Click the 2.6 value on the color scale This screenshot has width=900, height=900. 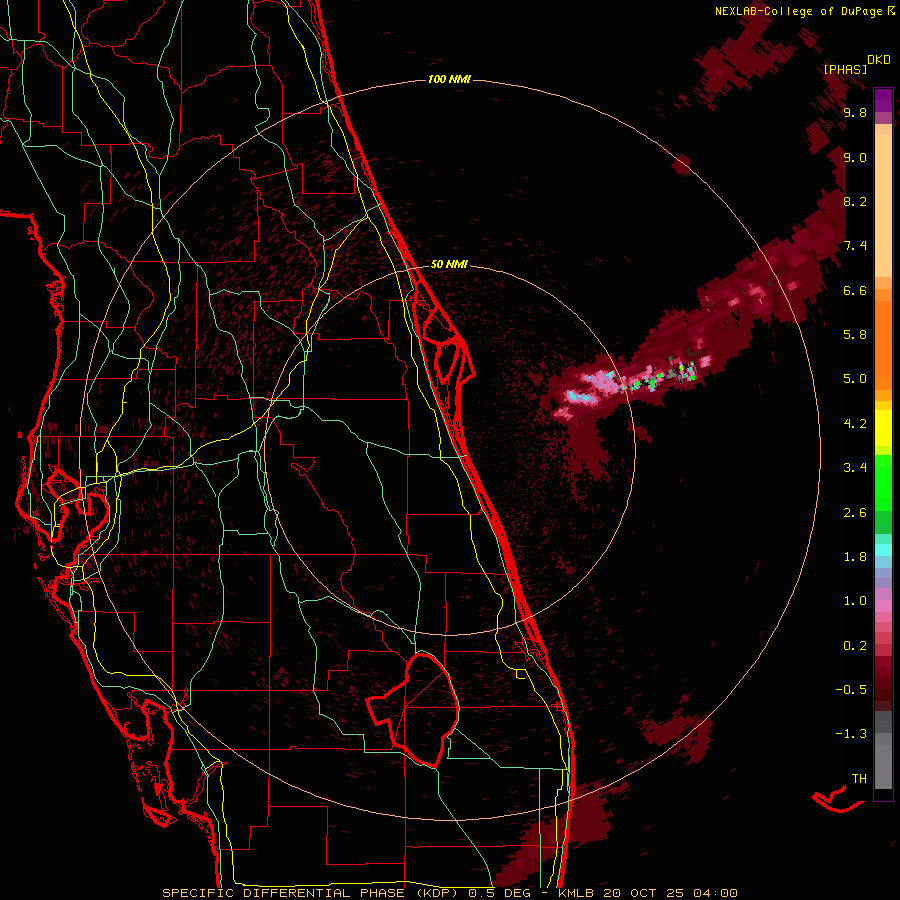pos(855,513)
